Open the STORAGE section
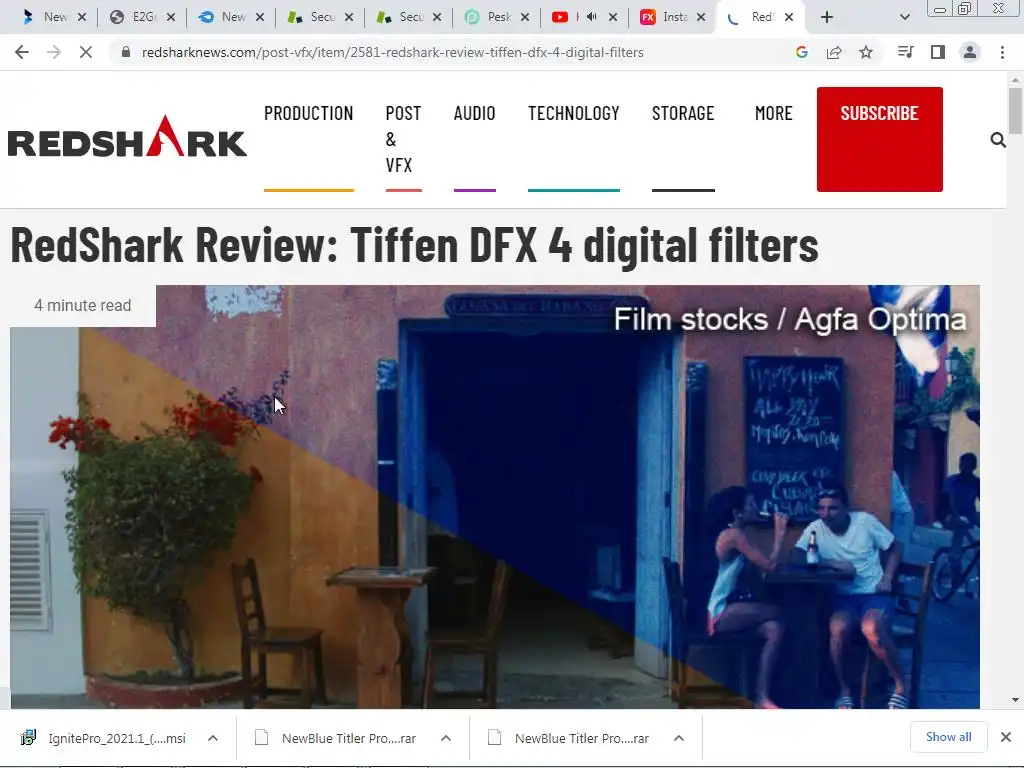 point(683,113)
